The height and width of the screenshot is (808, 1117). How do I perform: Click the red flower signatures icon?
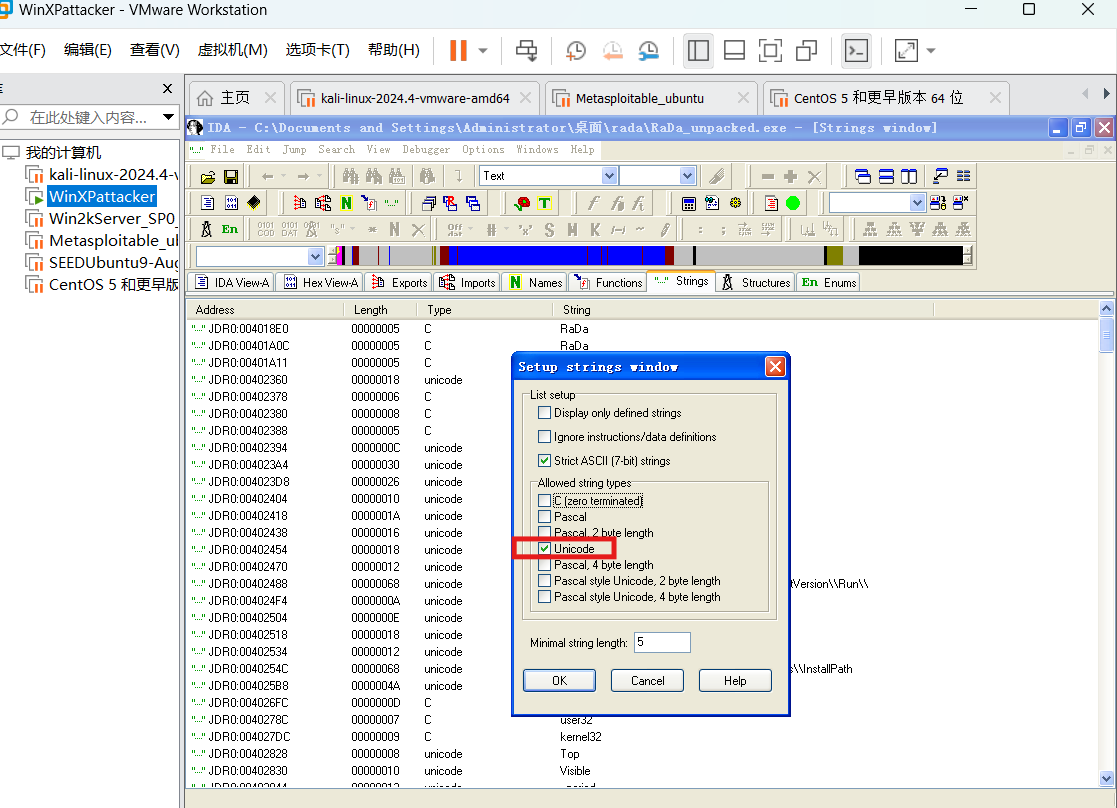[x=522, y=203]
